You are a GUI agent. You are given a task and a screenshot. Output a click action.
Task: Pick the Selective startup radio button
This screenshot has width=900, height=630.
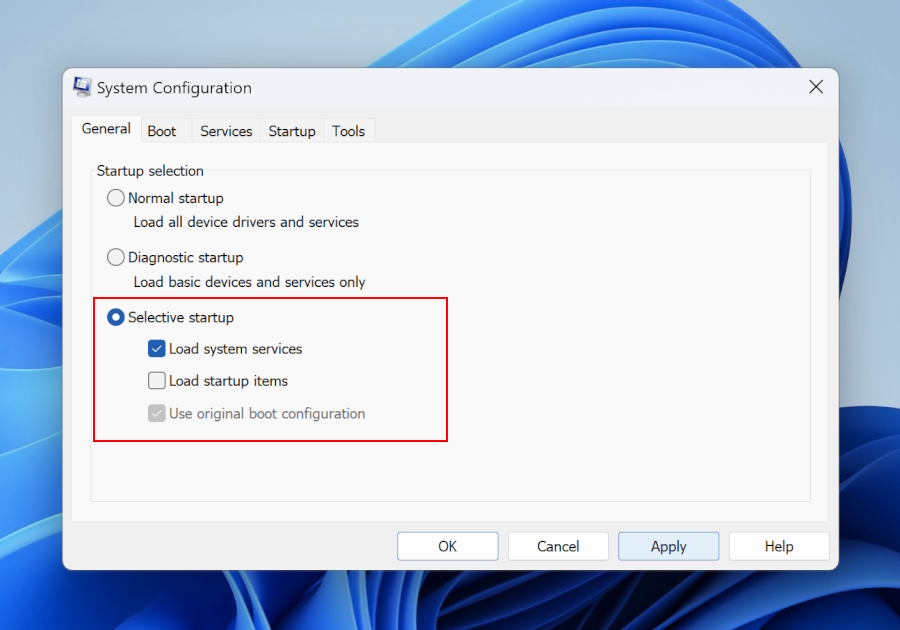click(117, 317)
